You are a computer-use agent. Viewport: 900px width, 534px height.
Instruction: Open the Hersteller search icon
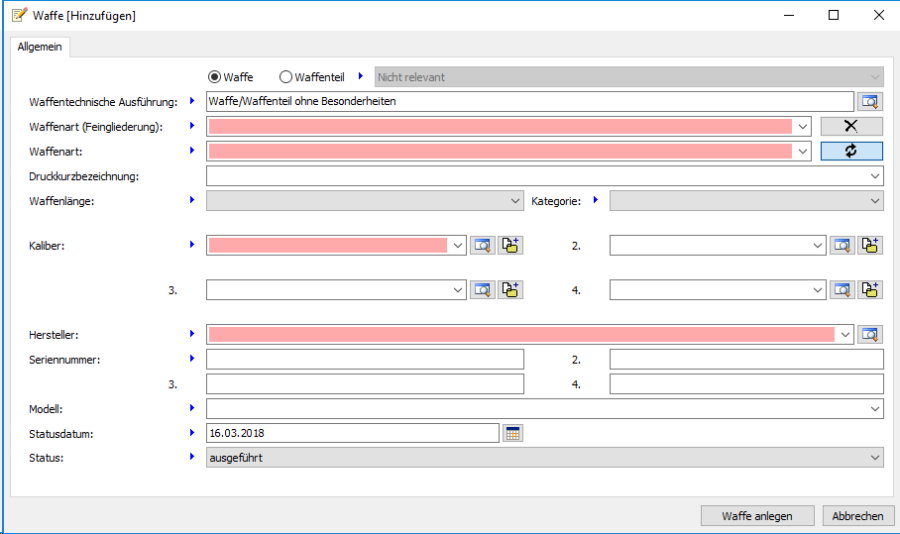click(x=869, y=334)
